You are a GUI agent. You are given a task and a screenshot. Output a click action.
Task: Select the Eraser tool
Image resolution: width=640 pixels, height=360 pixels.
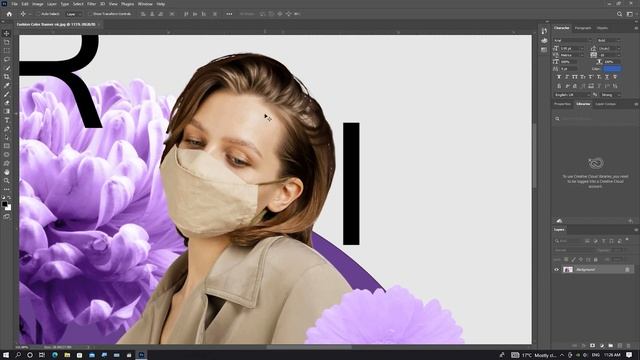pyautogui.click(x=7, y=103)
